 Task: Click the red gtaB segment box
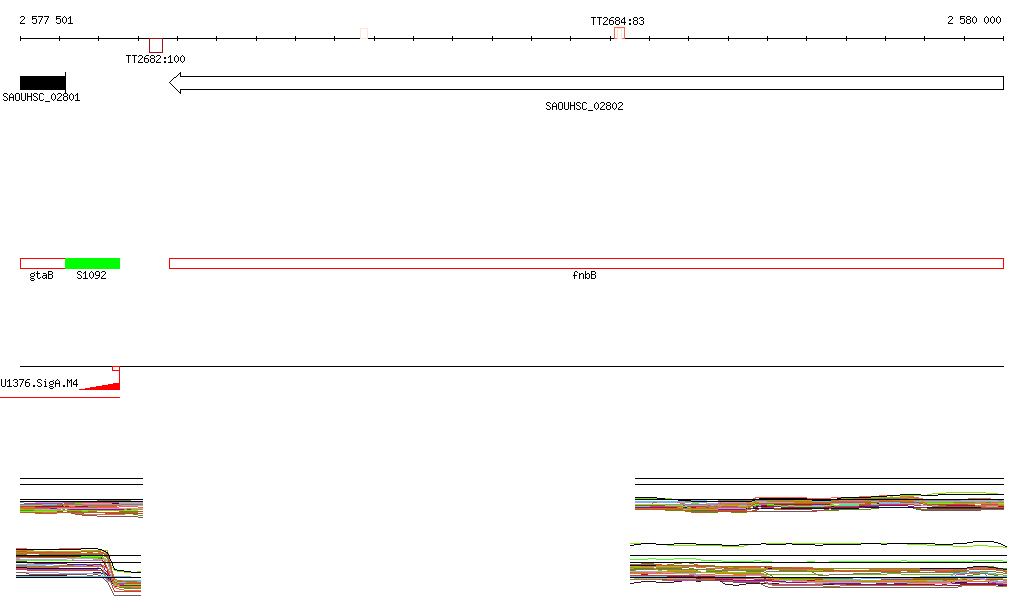pos(42,264)
